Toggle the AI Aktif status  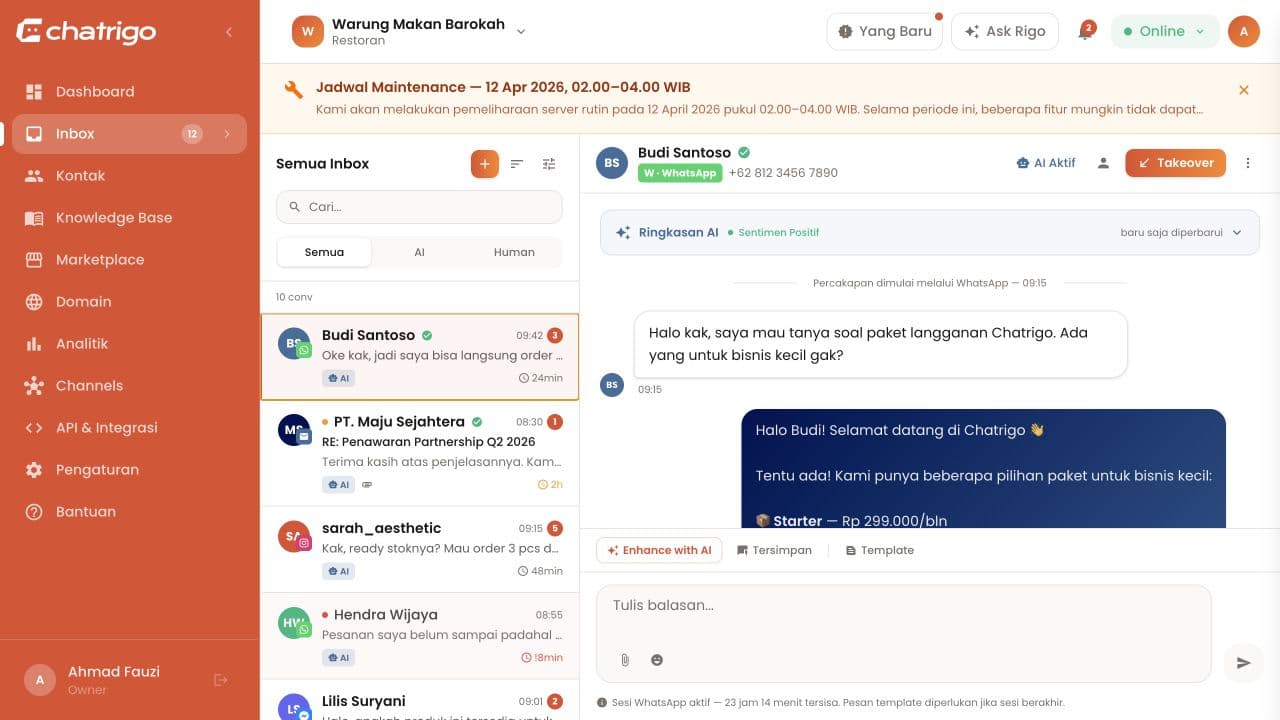pyautogui.click(x=1045, y=163)
